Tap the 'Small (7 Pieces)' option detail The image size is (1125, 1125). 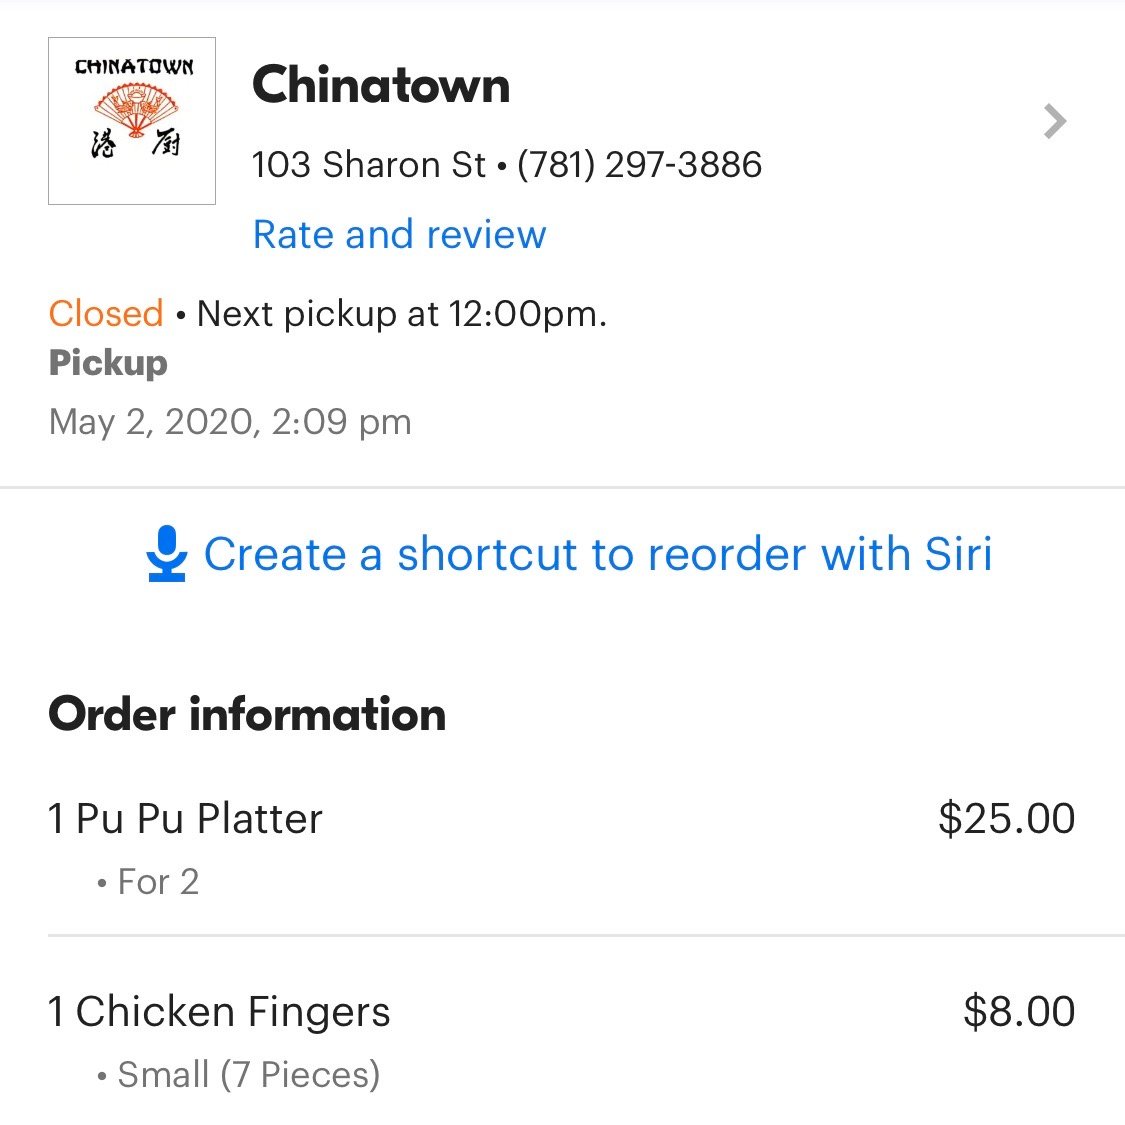tap(248, 1075)
